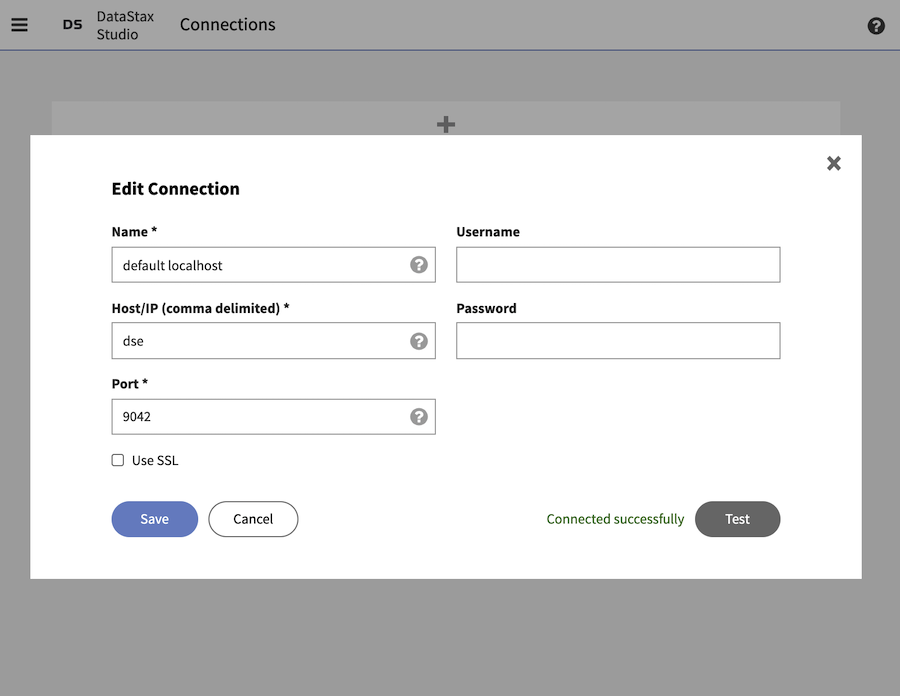The width and height of the screenshot is (900, 696).
Task: Click the 'Port *' field label
Action: pos(130,384)
